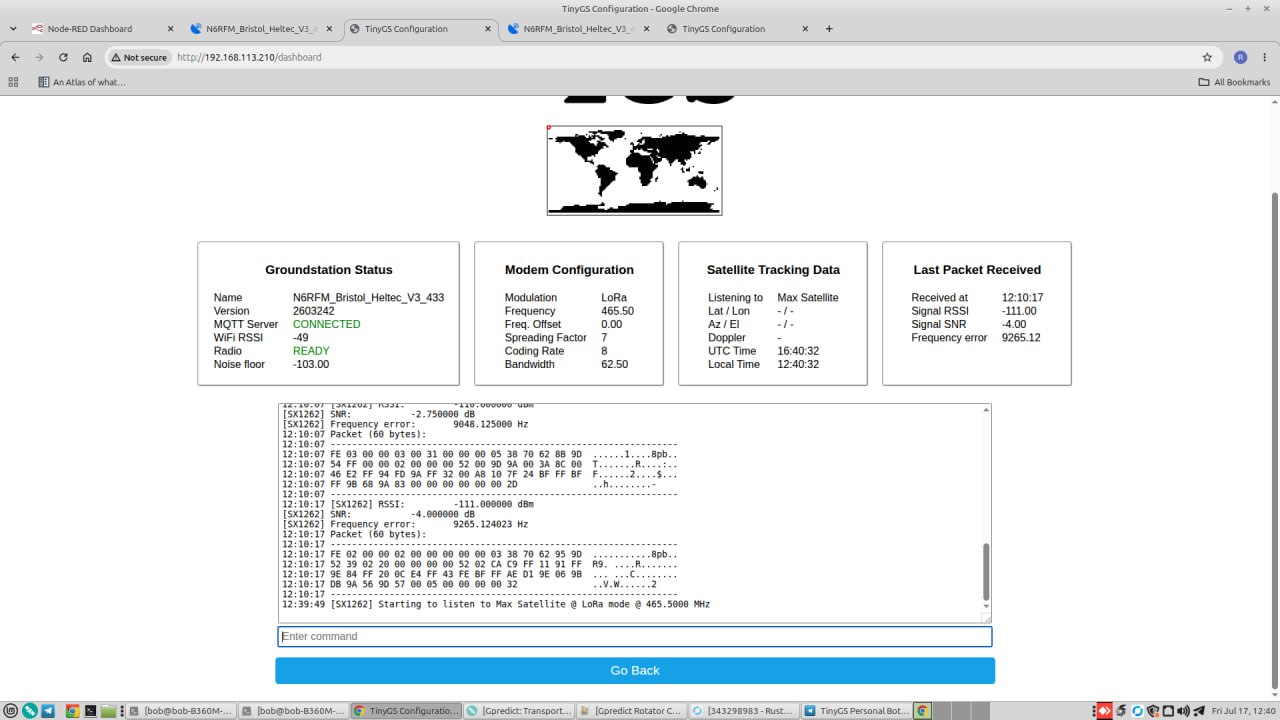Open the Linux Mint start menu
Image resolution: width=1280 pixels, height=720 pixels.
[10, 711]
